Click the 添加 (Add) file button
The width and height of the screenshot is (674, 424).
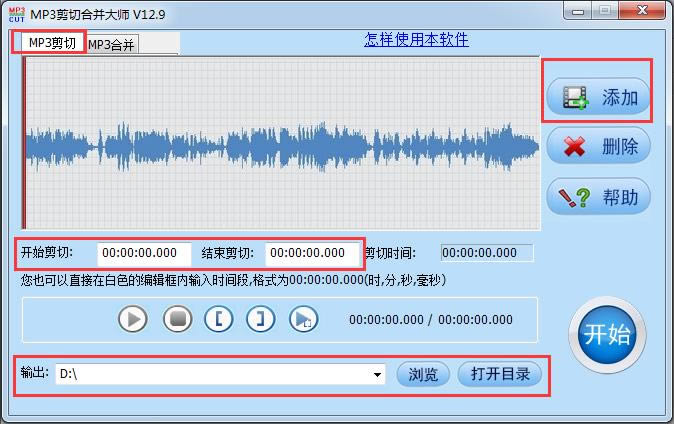[x=598, y=96]
